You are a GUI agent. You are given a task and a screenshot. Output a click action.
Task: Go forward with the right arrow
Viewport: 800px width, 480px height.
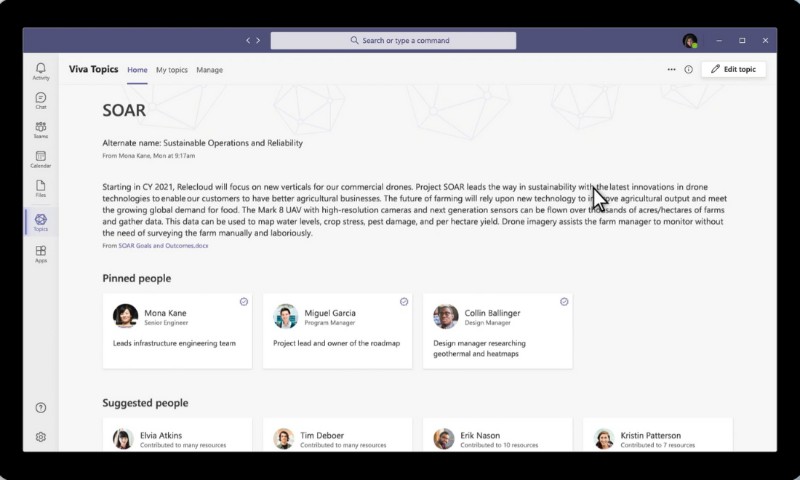point(258,40)
